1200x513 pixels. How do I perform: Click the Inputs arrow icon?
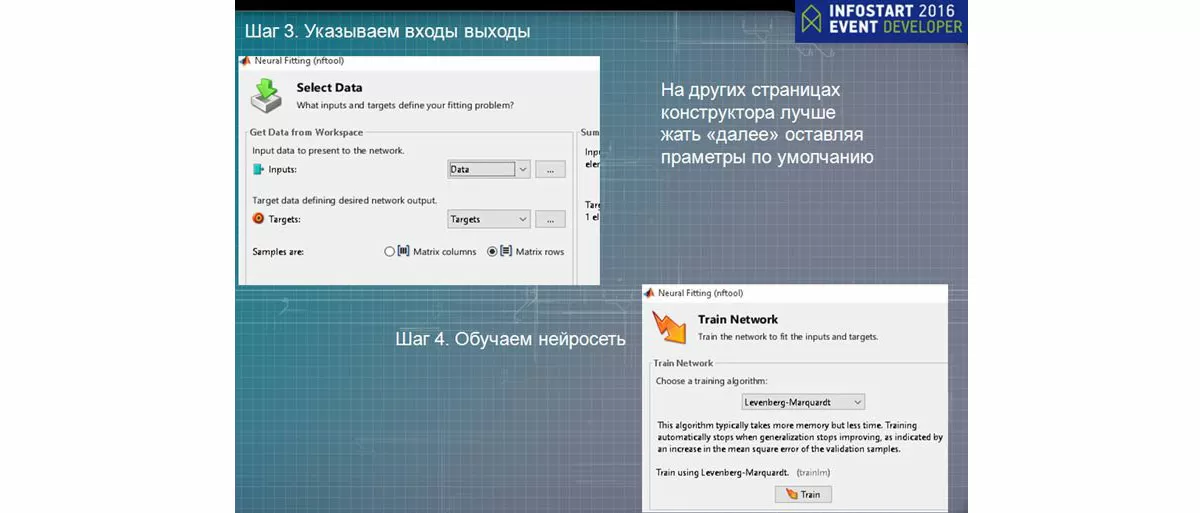(x=258, y=170)
